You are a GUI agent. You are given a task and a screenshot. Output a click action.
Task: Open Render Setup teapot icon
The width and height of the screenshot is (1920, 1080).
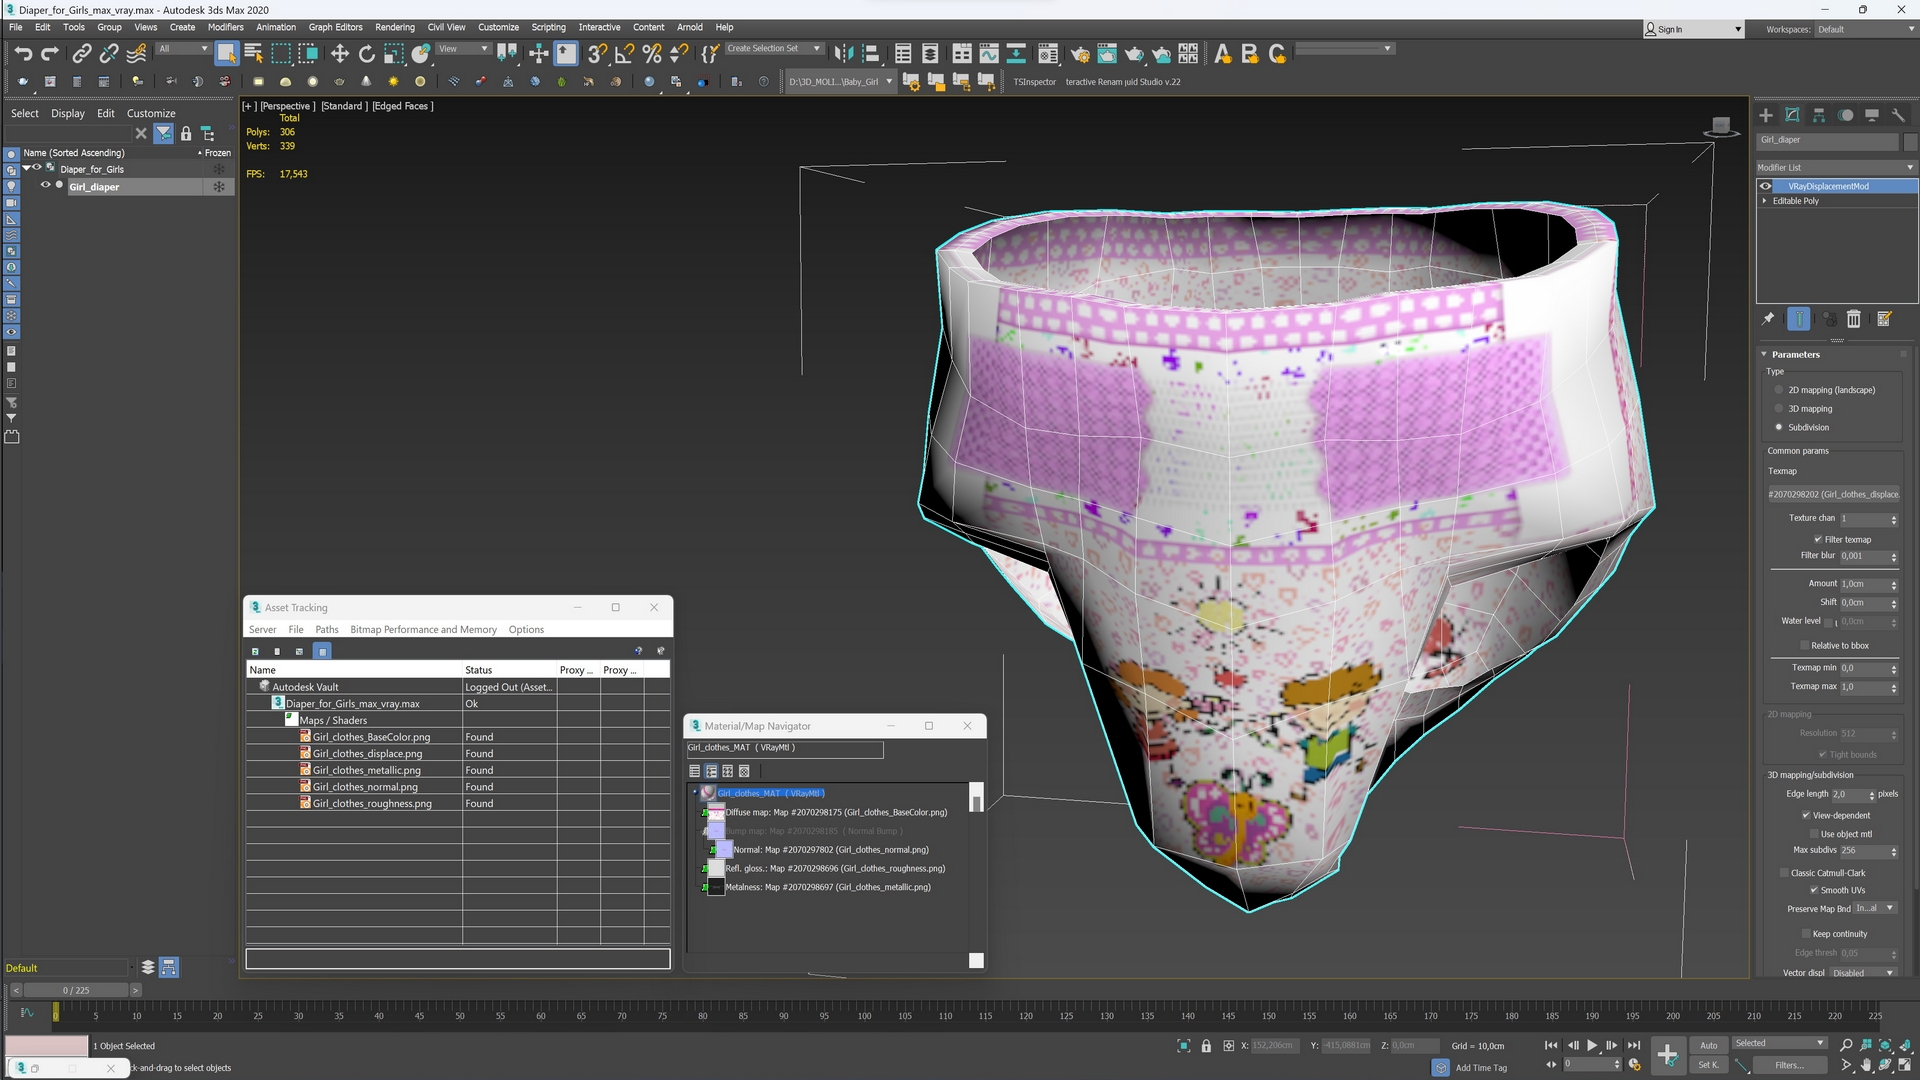coord(1080,53)
